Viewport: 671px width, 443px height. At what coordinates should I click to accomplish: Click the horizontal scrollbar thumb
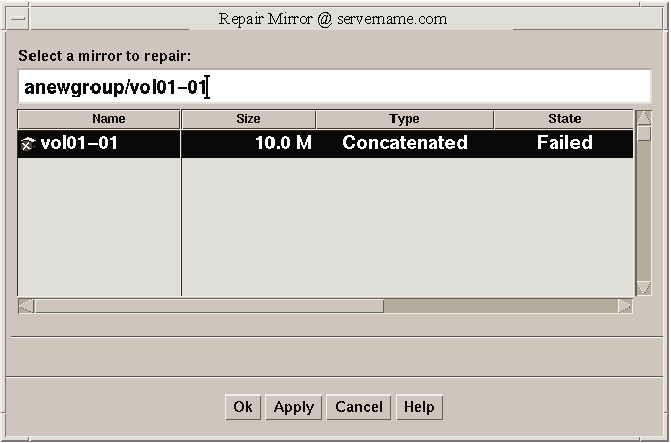pos(209,306)
